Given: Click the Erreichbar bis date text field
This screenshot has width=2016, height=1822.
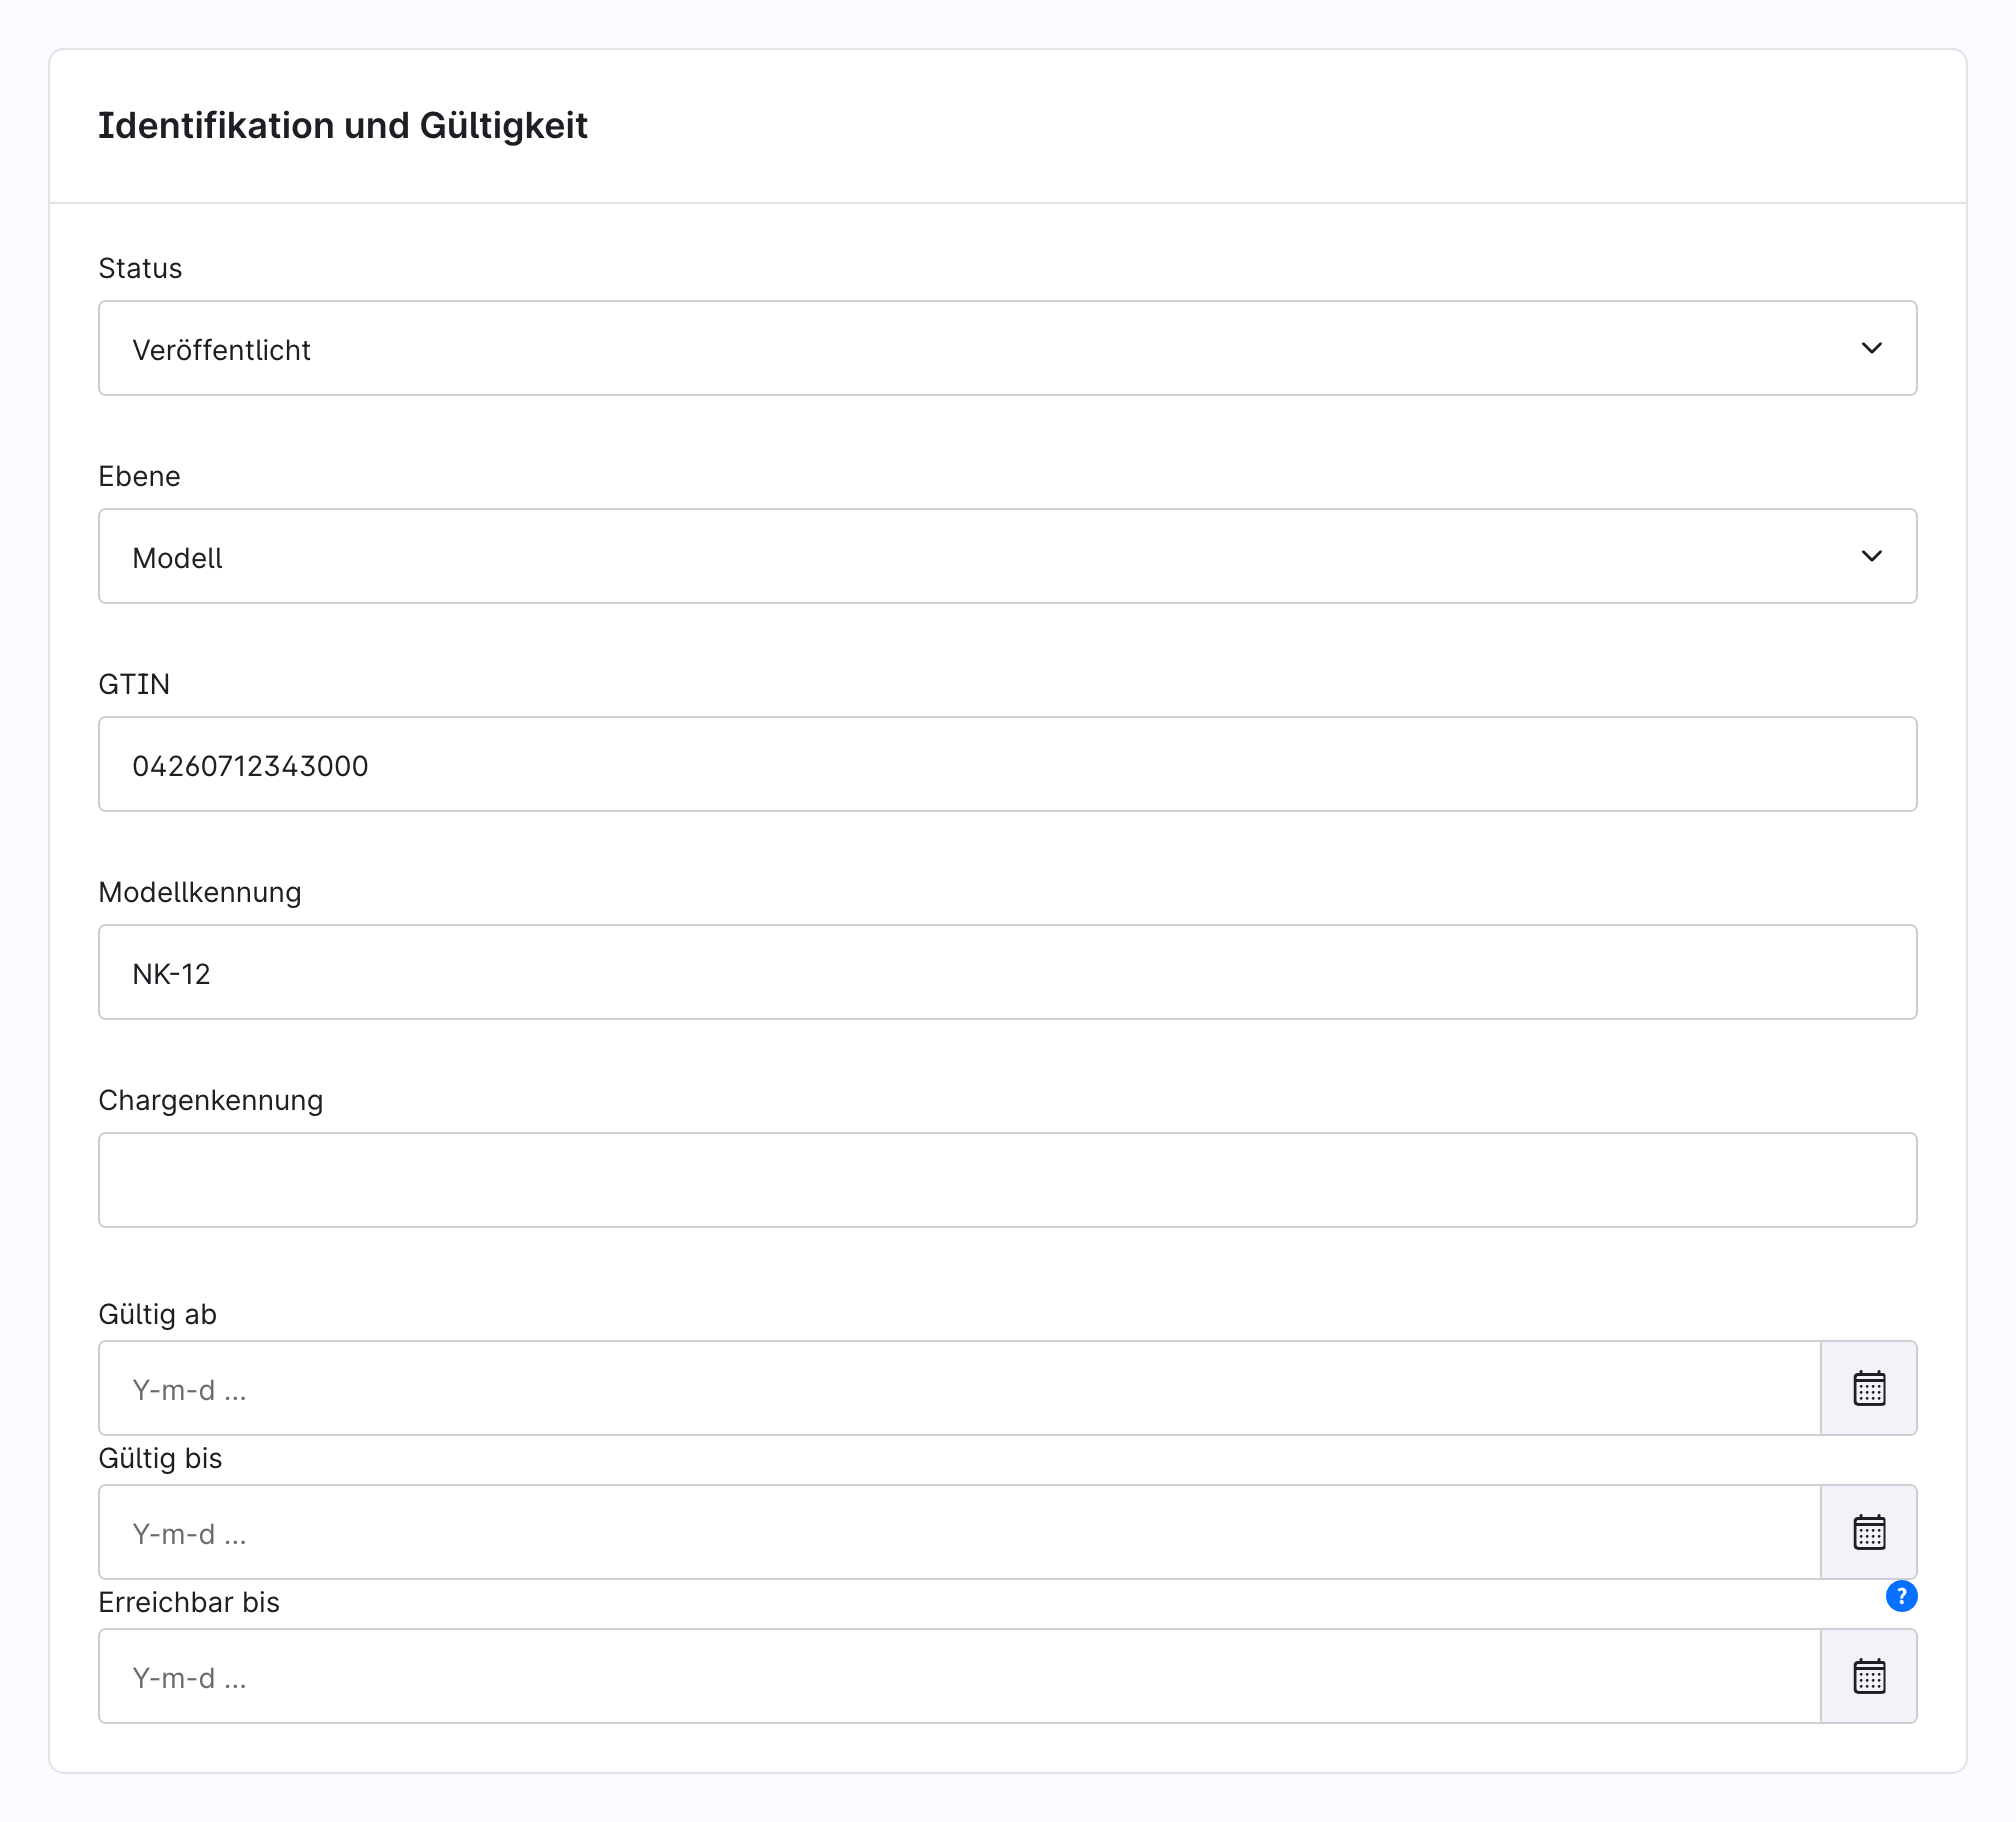Looking at the screenshot, I should pyautogui.click(x=959, y=1676).
